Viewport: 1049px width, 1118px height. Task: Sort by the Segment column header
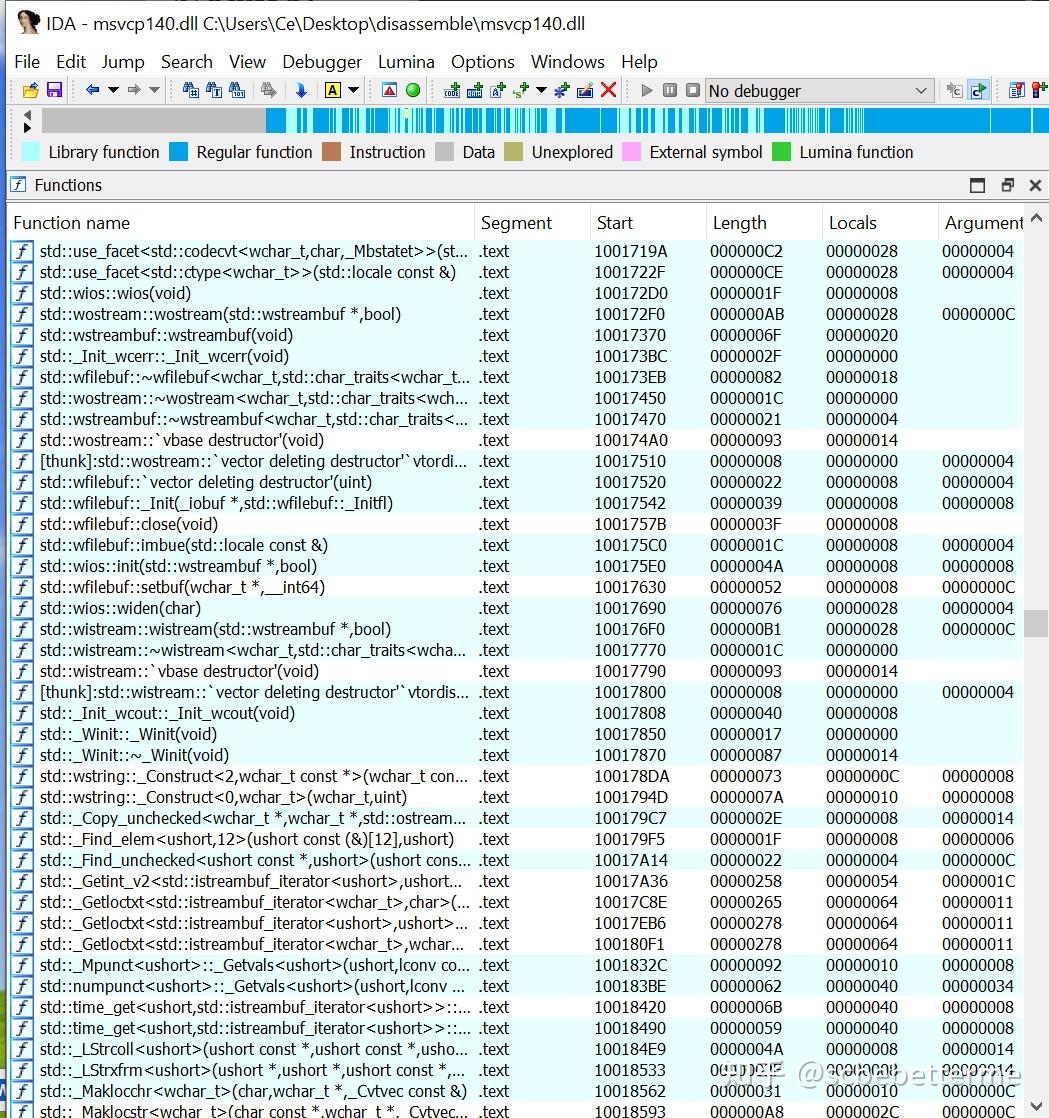[x=532, y=222]
